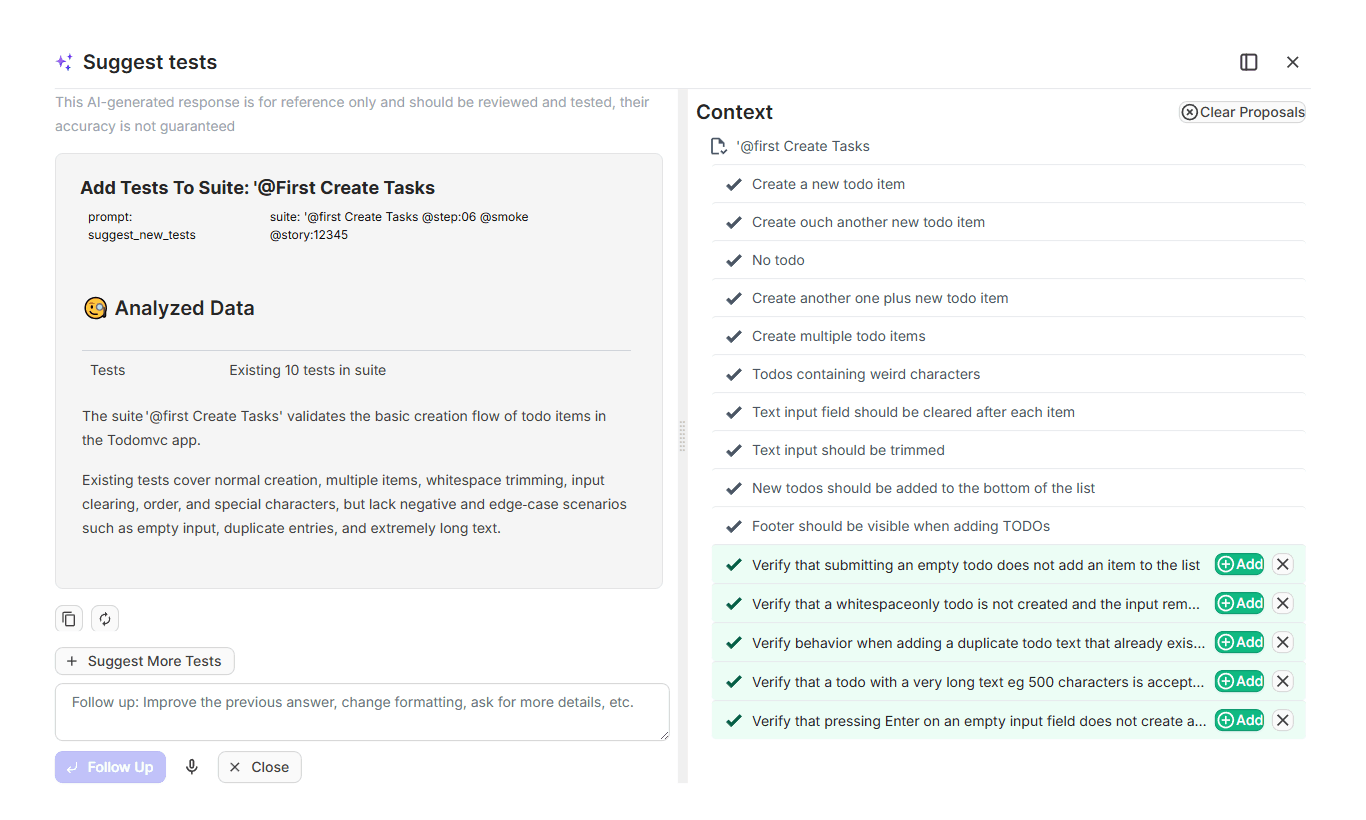Dismiss the 'whitespaceonly todo' proposal
Image resolution: width=1366 pixels, height=820 pixels.
pyautogui.click(x=1283, y=604)
